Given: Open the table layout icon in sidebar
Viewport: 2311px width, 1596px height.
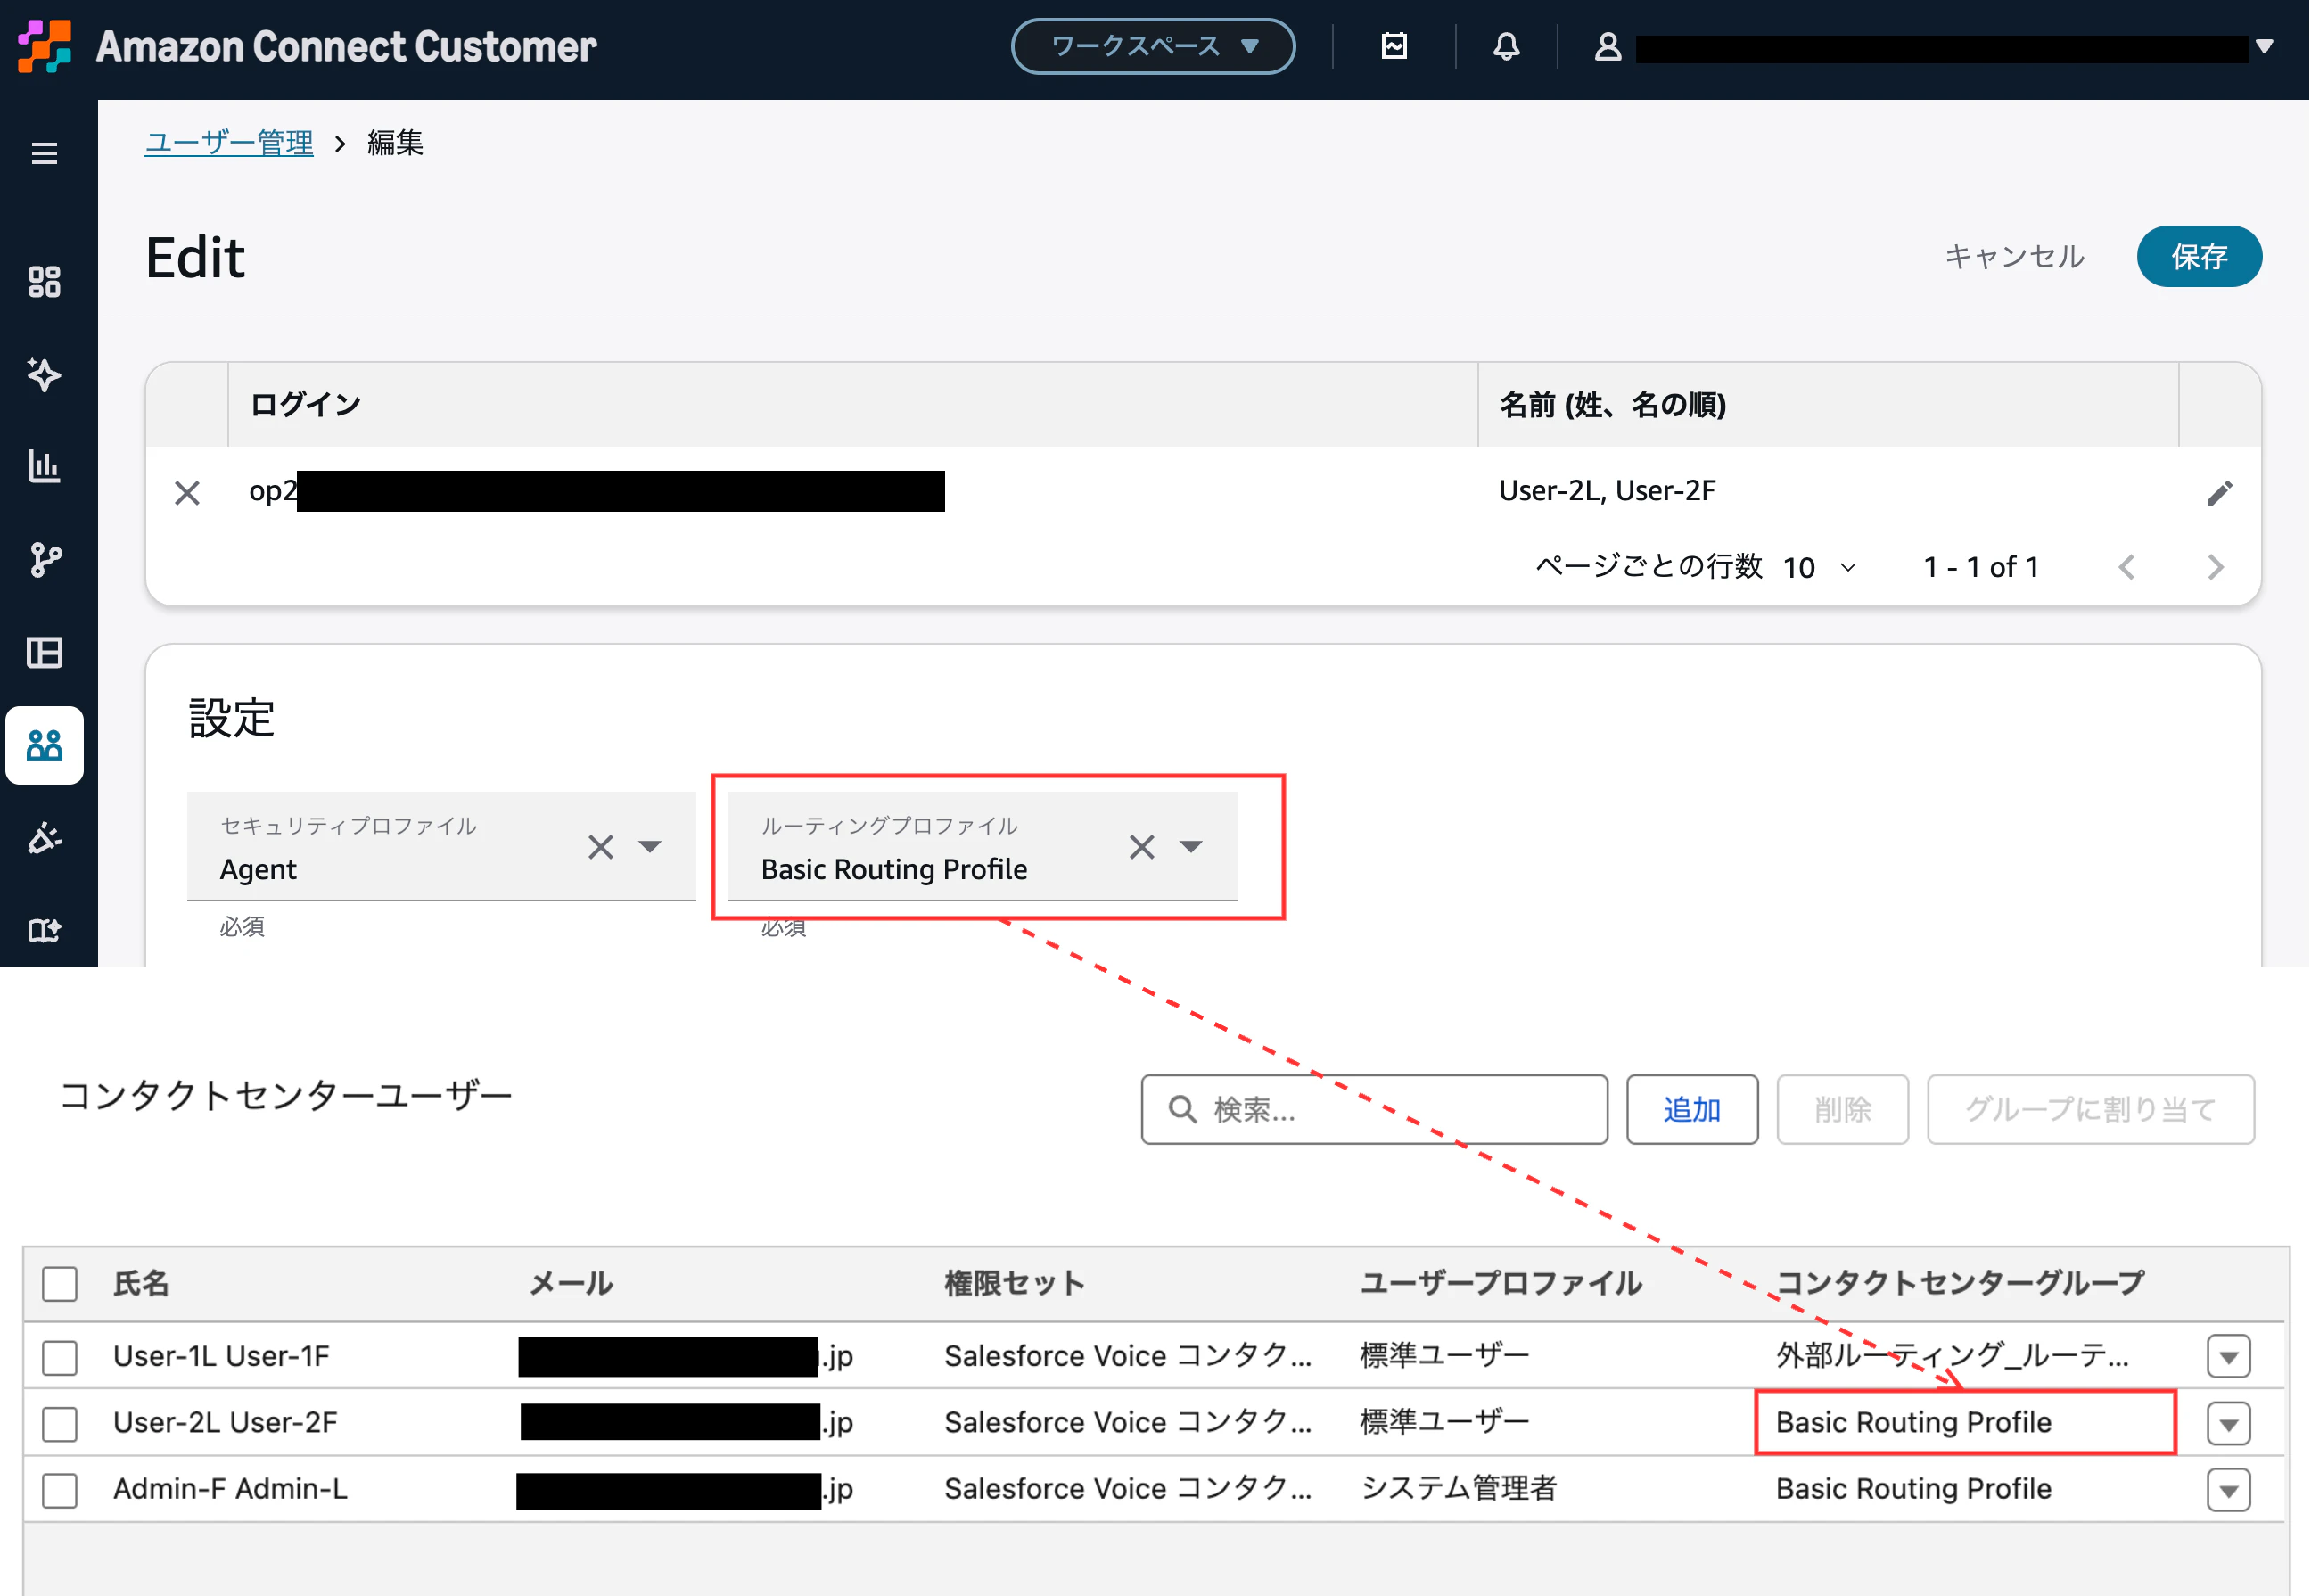Looking at the screenshot, I should pos(44,653).
